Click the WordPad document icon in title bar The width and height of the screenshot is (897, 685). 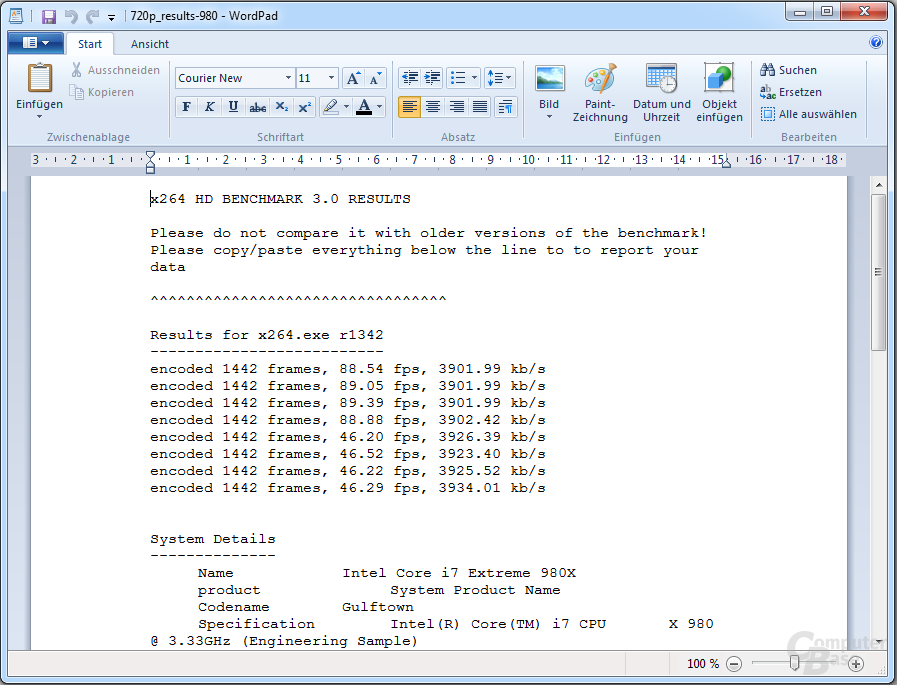pyautogui.click(x=17, y=16)
